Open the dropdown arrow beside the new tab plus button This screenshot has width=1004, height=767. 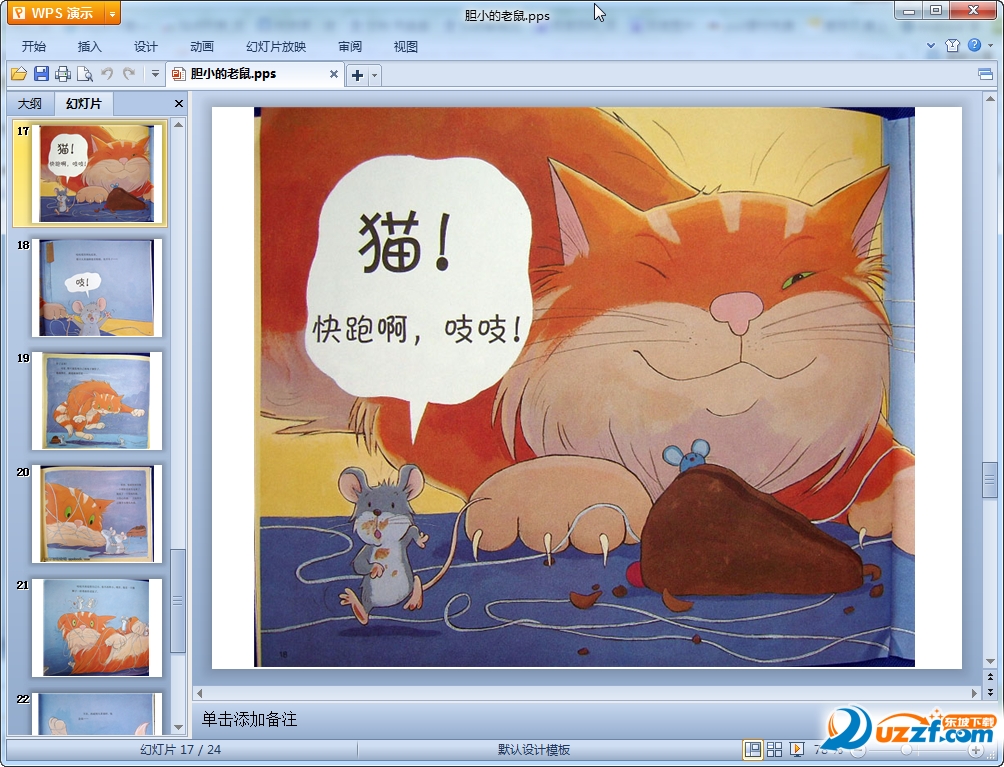[375, 75]
